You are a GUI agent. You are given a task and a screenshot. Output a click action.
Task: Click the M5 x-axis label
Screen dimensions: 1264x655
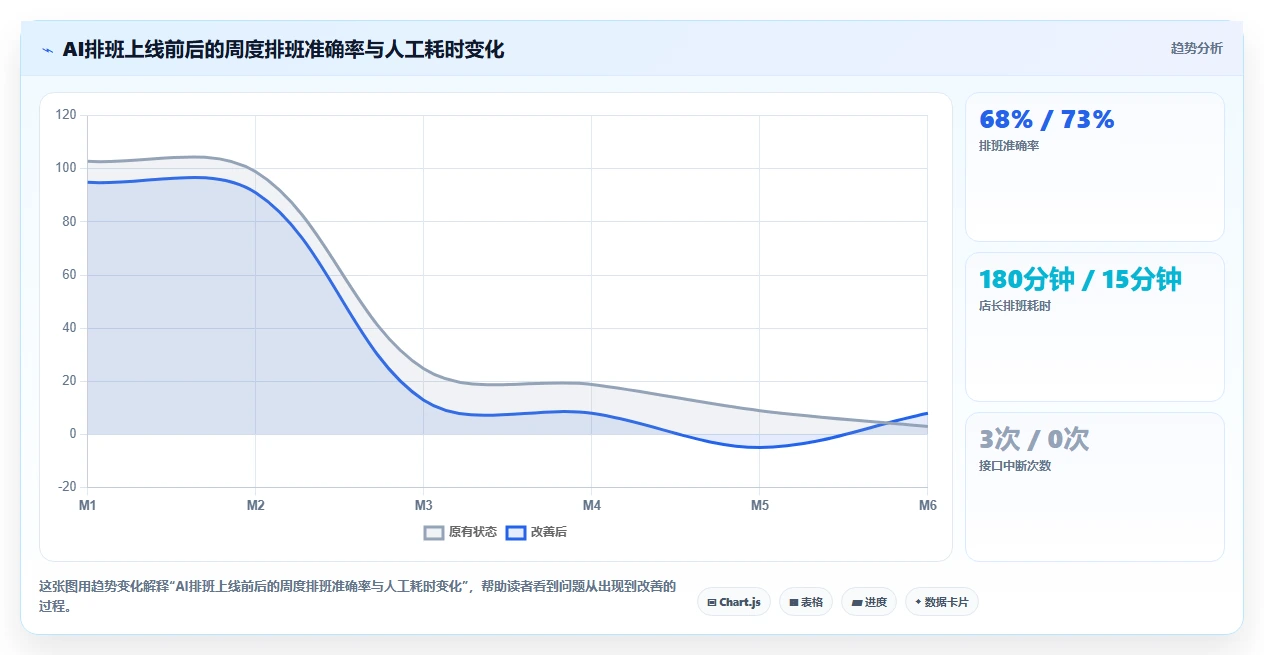pyautogui.click(x=760, y=506)
